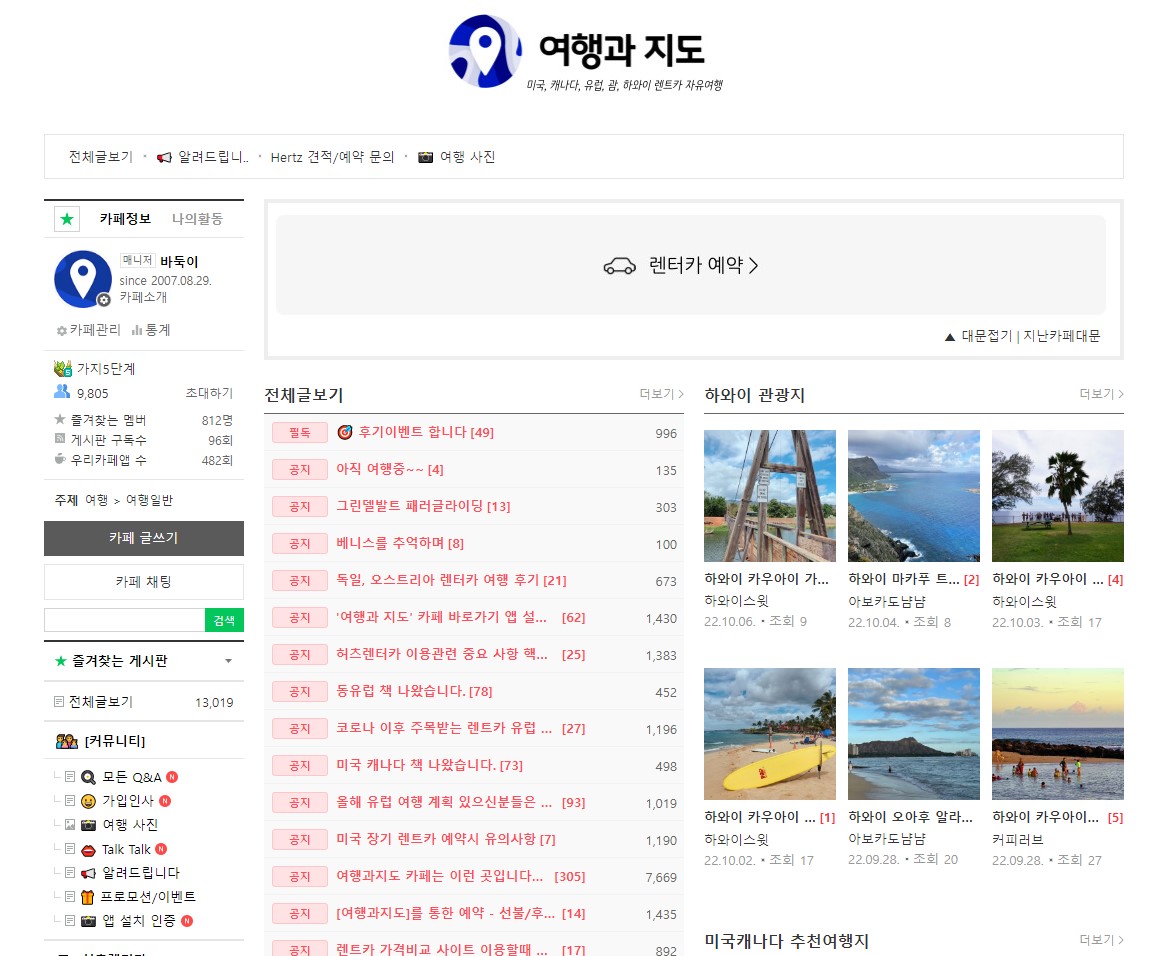The width and height of the screenshot is (1166, 956).
Task: Click the green 검색 search button
Action: (x=224, y=621)
